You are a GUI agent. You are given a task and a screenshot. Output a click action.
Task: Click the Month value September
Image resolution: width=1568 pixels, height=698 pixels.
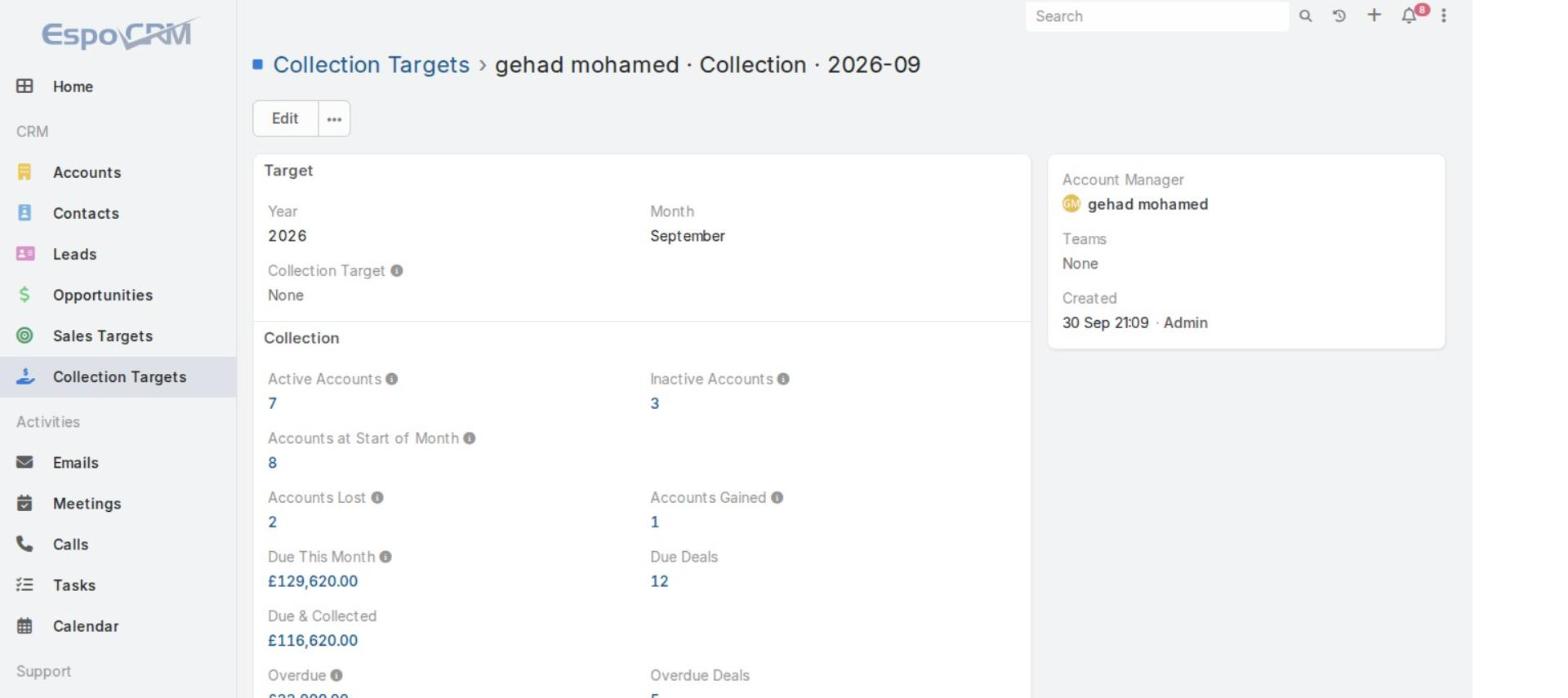tap(688, 236)
